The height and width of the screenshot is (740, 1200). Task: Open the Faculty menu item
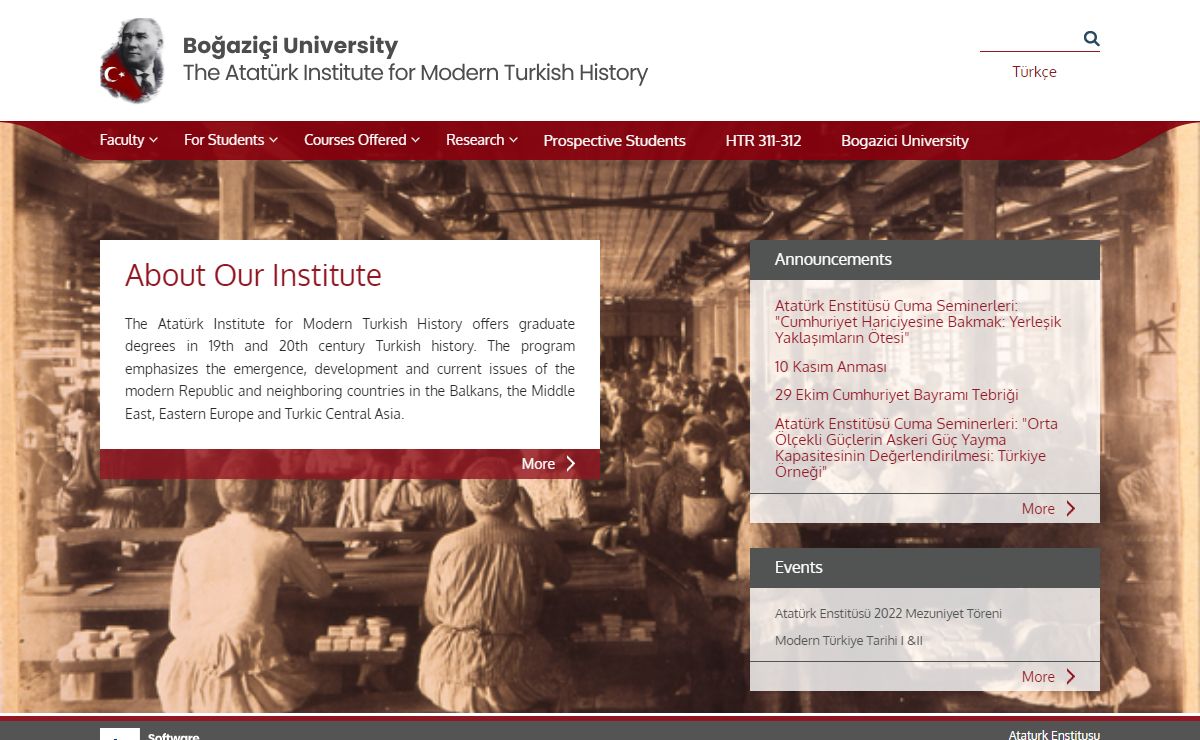click(122, 140)
